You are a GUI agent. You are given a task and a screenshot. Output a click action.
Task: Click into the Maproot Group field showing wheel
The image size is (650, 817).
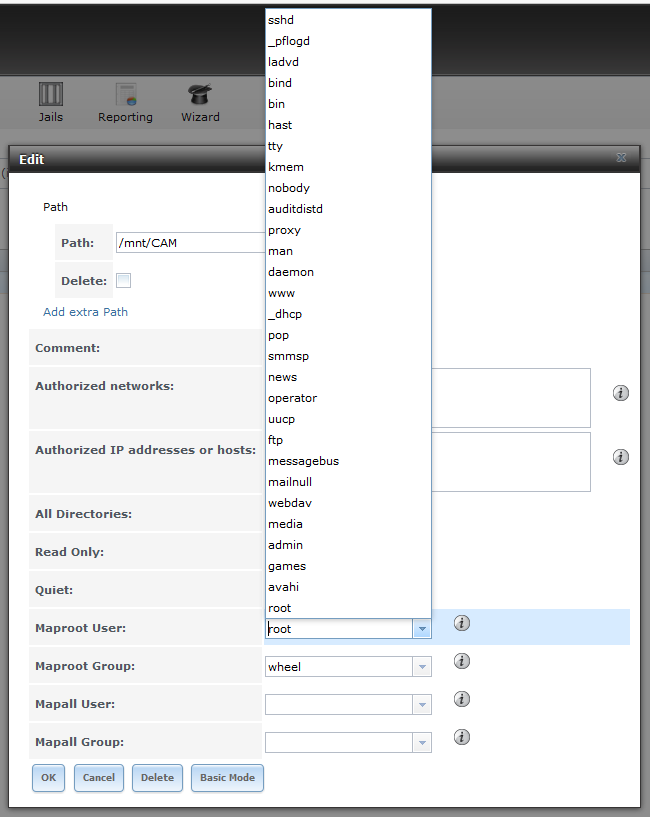[x=339, y=667]
